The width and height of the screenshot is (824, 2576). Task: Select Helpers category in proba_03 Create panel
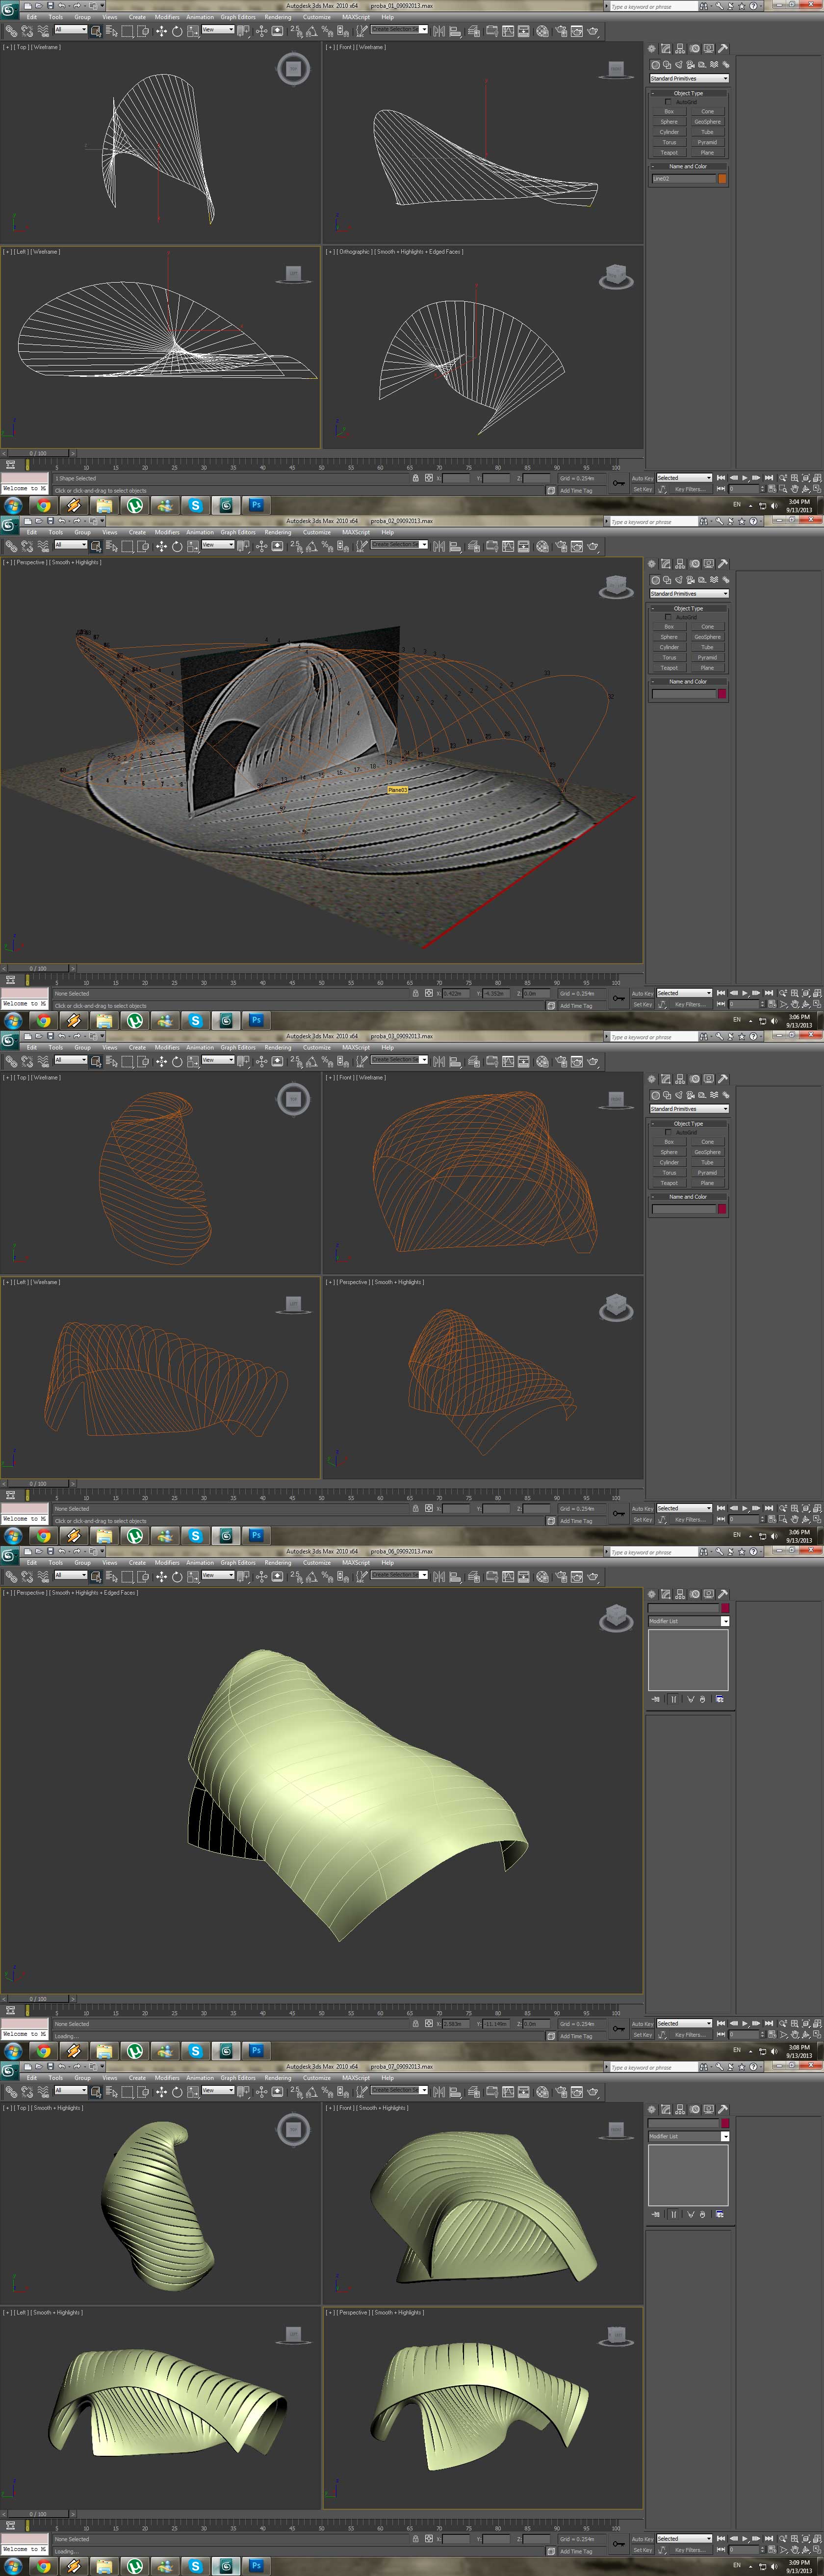tap(702, 1095)
